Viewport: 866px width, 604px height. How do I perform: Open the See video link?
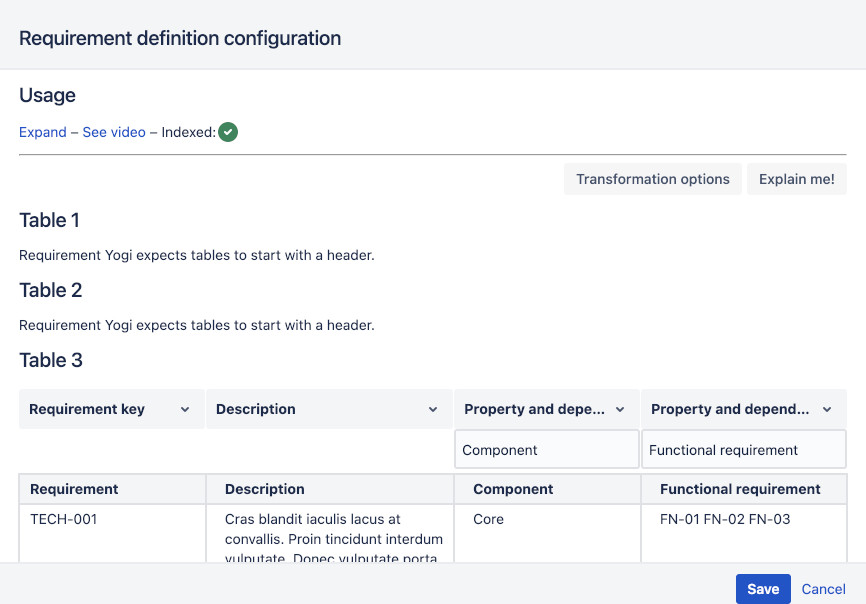click(x=114, y=132)
